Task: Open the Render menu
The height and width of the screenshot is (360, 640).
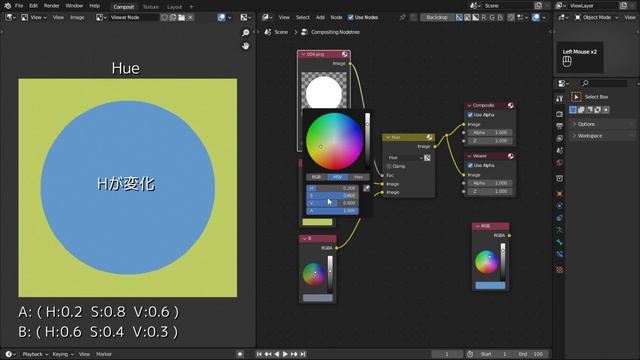Action: [51, 6]
